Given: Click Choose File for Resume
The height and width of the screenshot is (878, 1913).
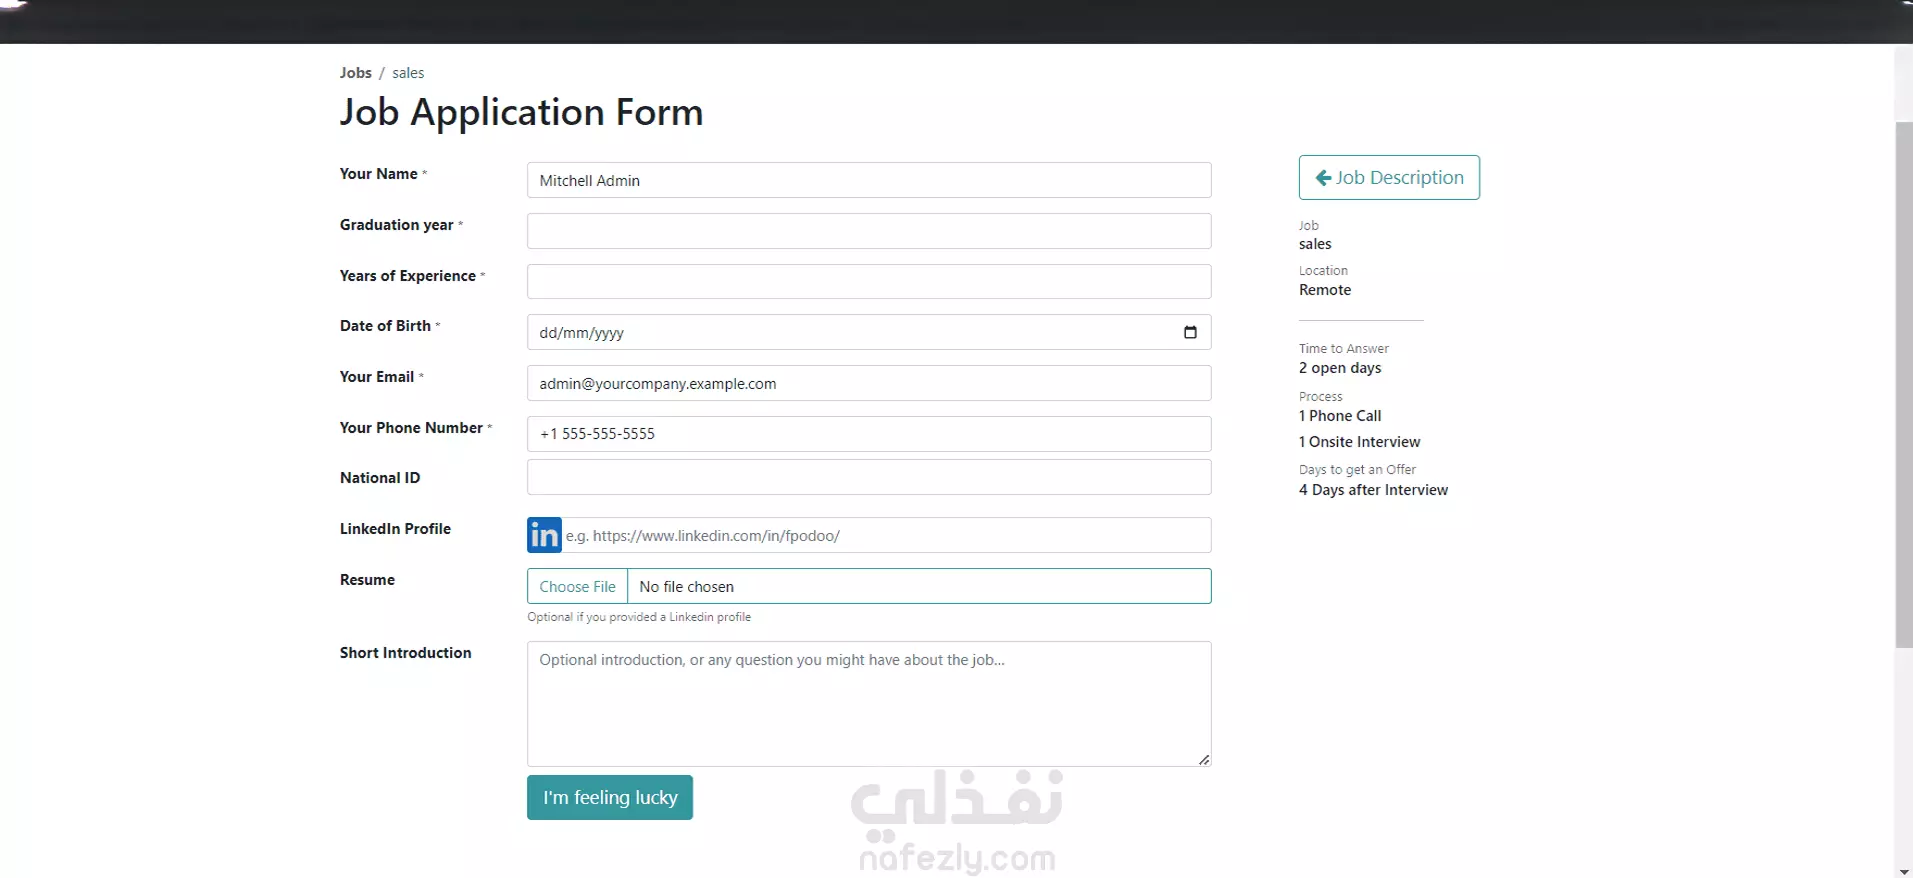Looking at the screenshot, I should [x=578, y=586].
